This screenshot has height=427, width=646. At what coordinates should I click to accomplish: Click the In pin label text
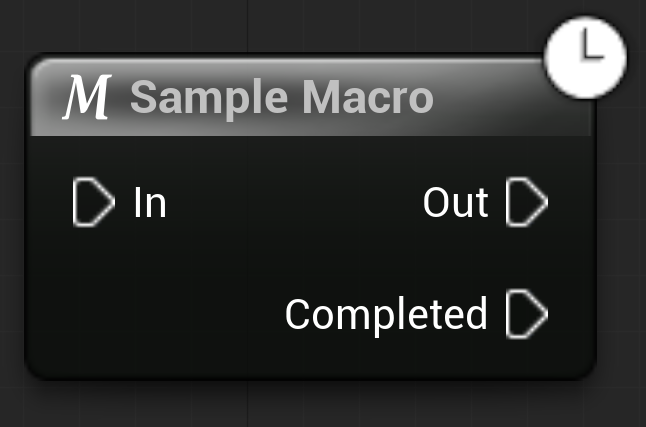[150, 202]
